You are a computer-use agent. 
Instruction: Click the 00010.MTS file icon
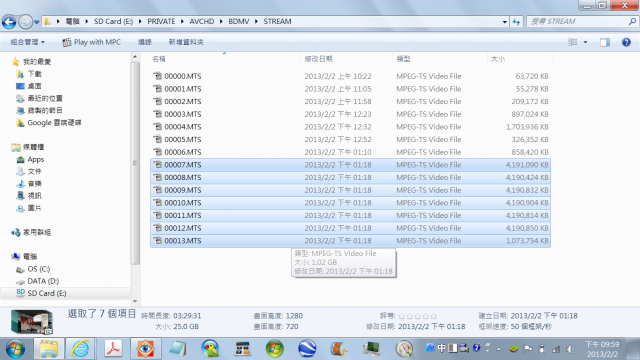(x=158, y=203)
